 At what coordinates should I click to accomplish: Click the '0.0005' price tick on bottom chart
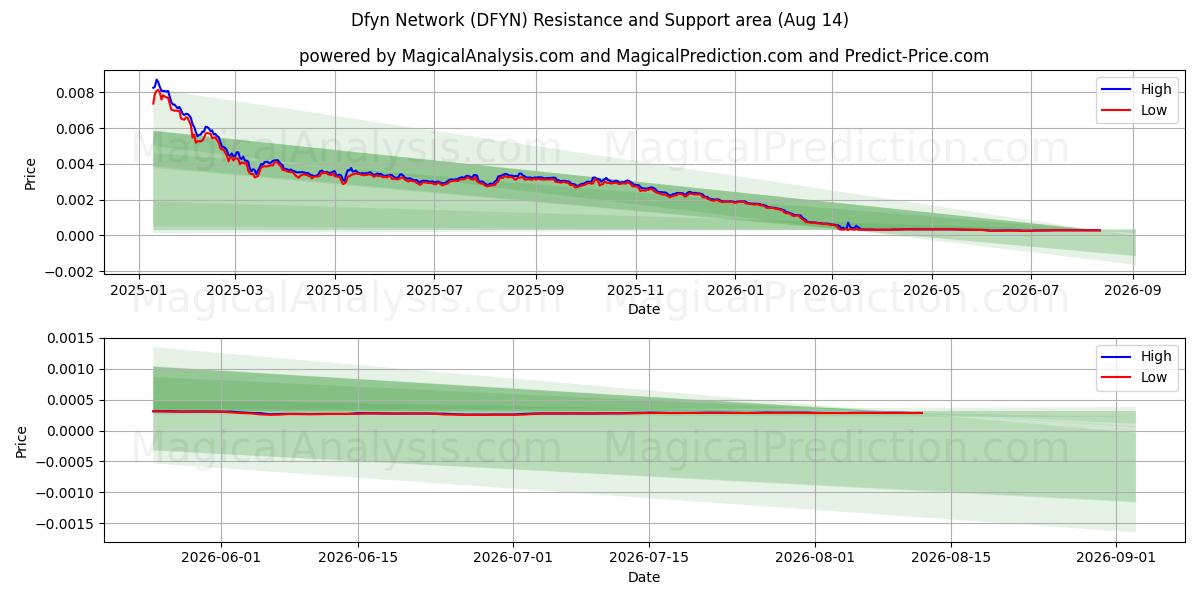tap(71, 401)
